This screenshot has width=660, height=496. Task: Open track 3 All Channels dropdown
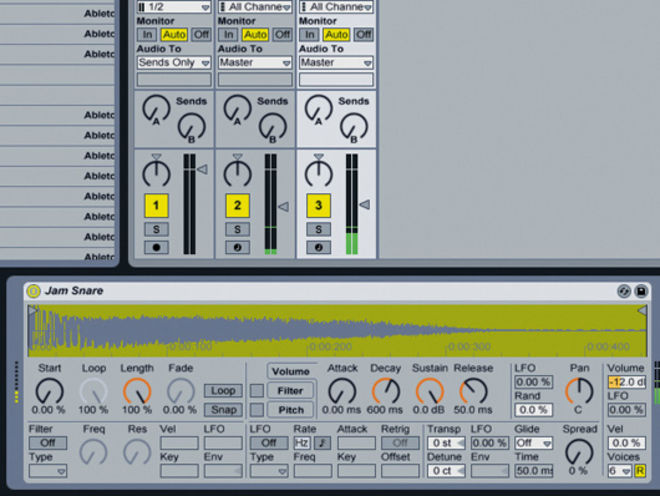pyautogui.click(x=336, y=7)
